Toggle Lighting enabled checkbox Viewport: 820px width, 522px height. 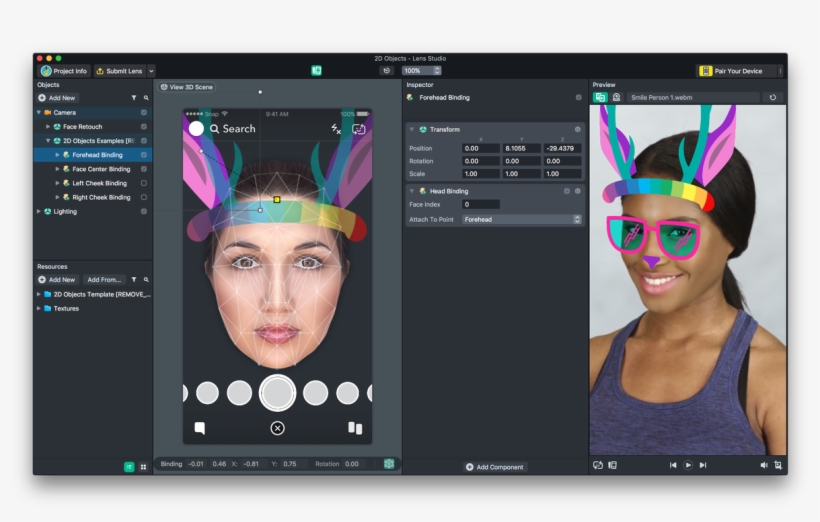pyautogui.click(x=144, y=211)
